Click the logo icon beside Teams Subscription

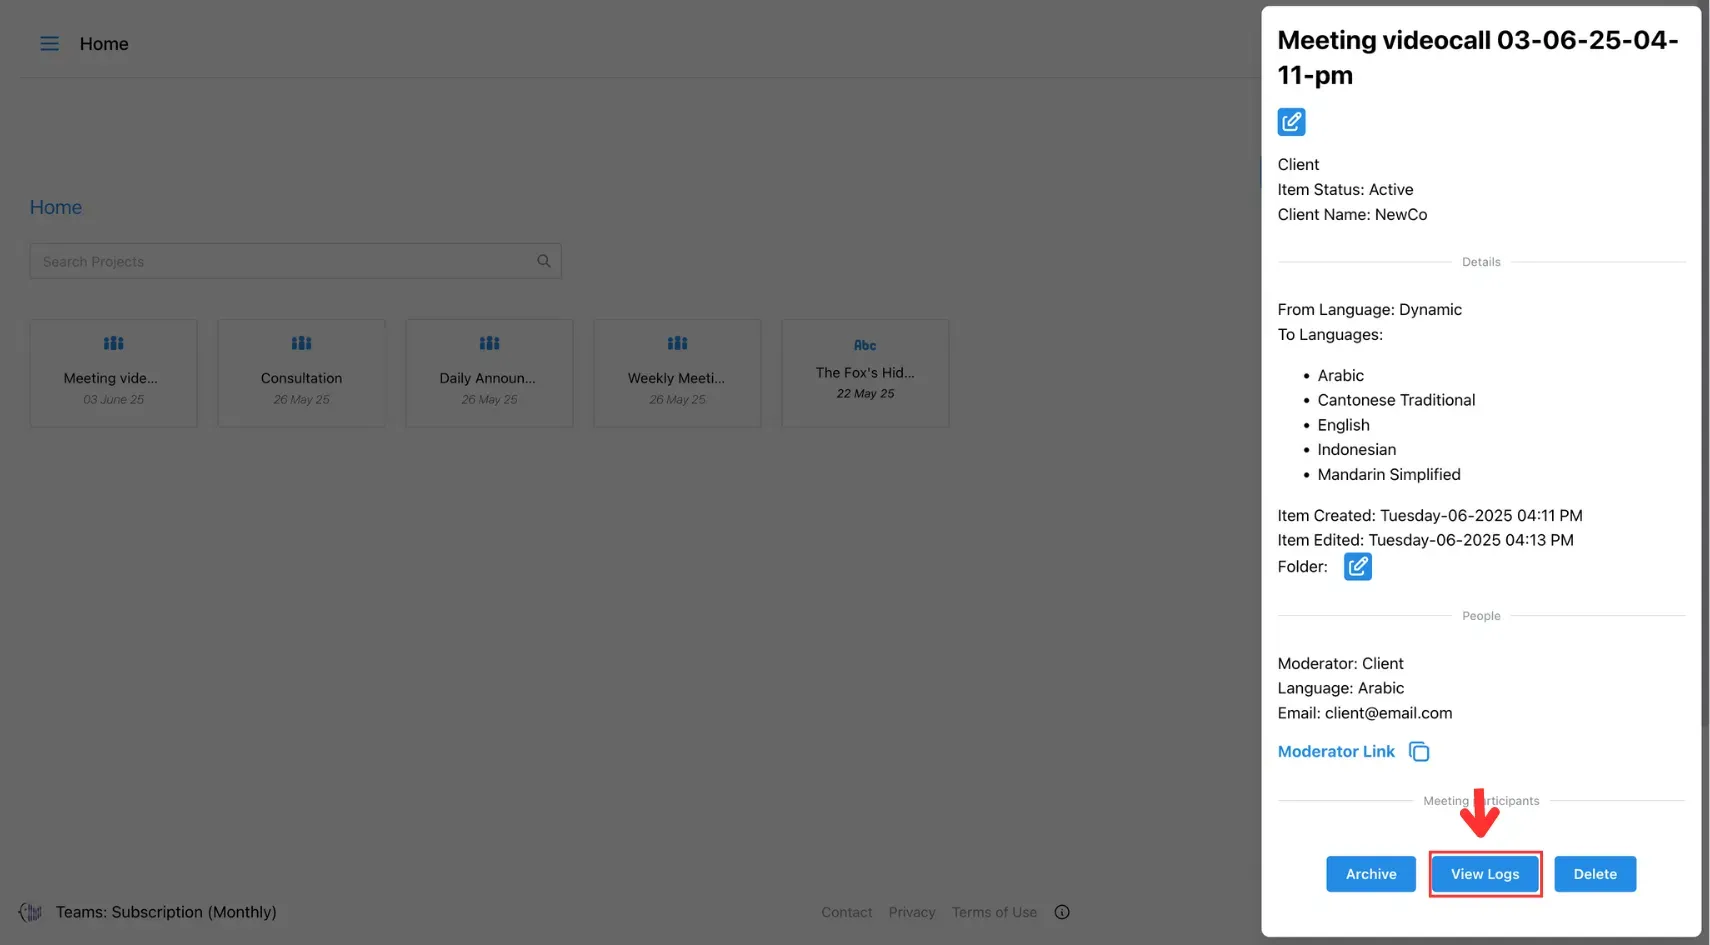click(30, 912)
